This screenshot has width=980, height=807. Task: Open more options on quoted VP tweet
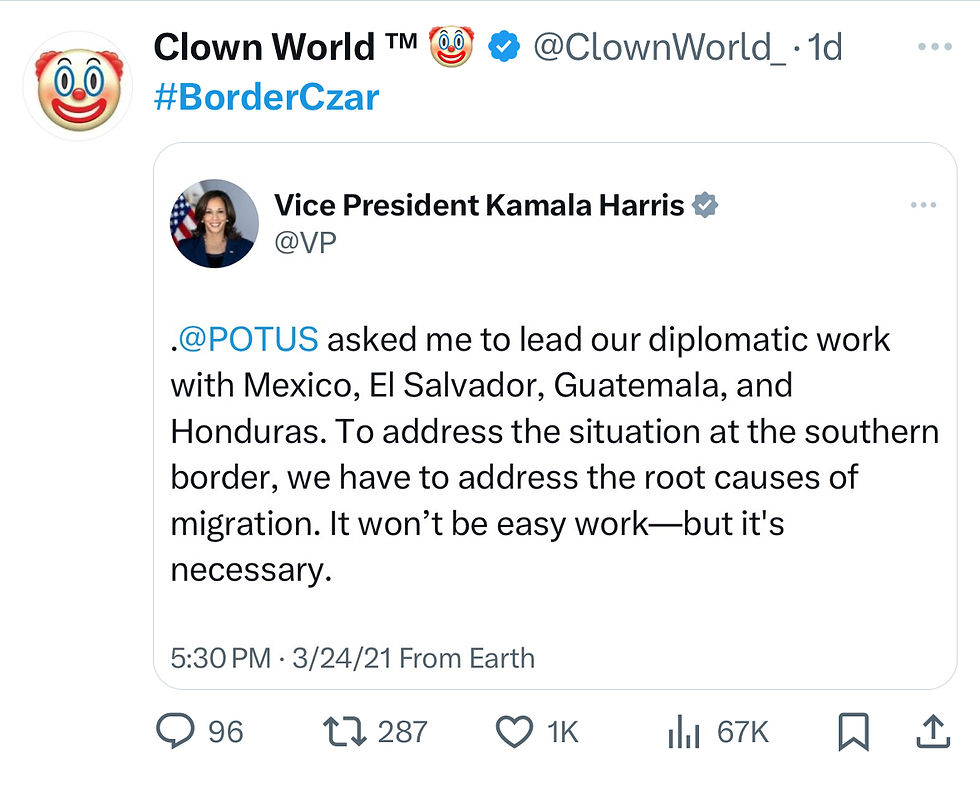coord(924,206)
